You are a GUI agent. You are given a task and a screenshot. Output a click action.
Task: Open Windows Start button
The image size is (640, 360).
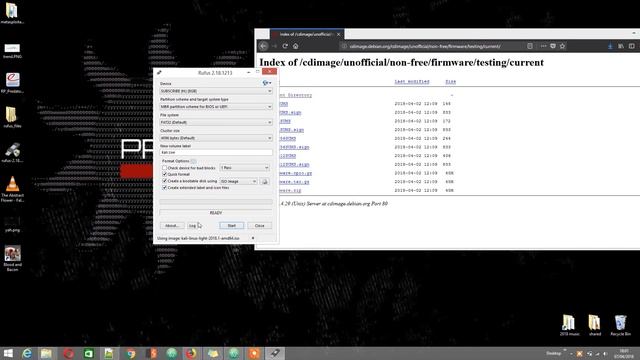8,353
